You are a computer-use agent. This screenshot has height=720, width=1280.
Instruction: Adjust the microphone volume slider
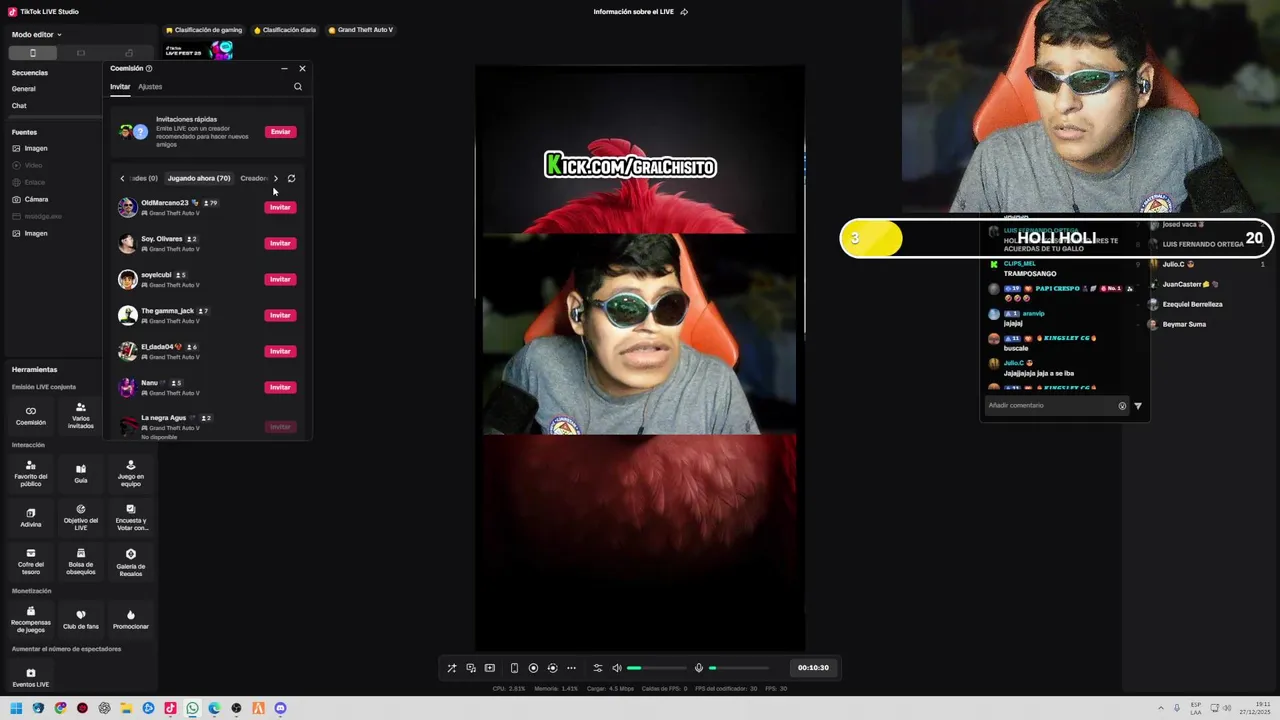click(x=739, y=668)
